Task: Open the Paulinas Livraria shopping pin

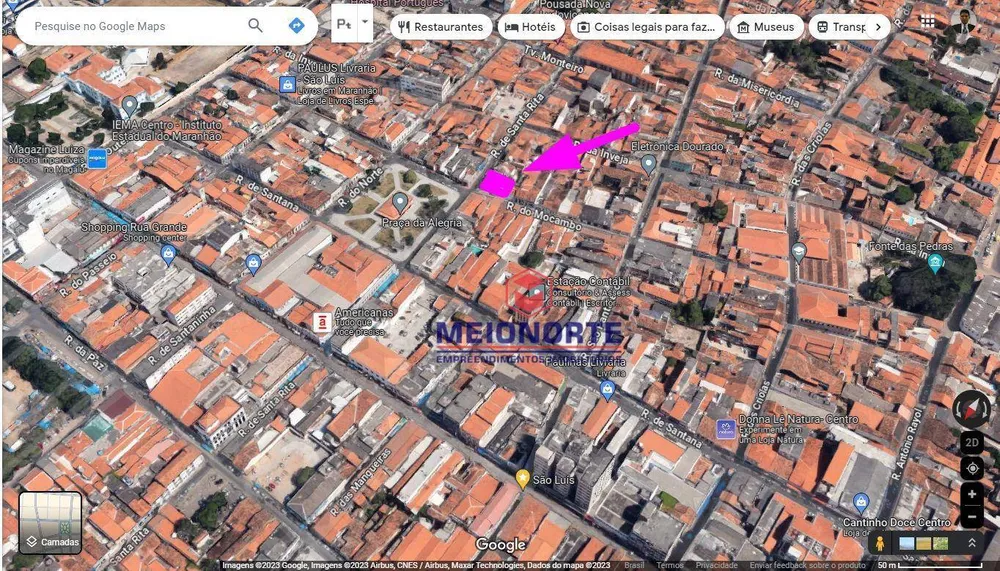Action: tap(607, 389)
